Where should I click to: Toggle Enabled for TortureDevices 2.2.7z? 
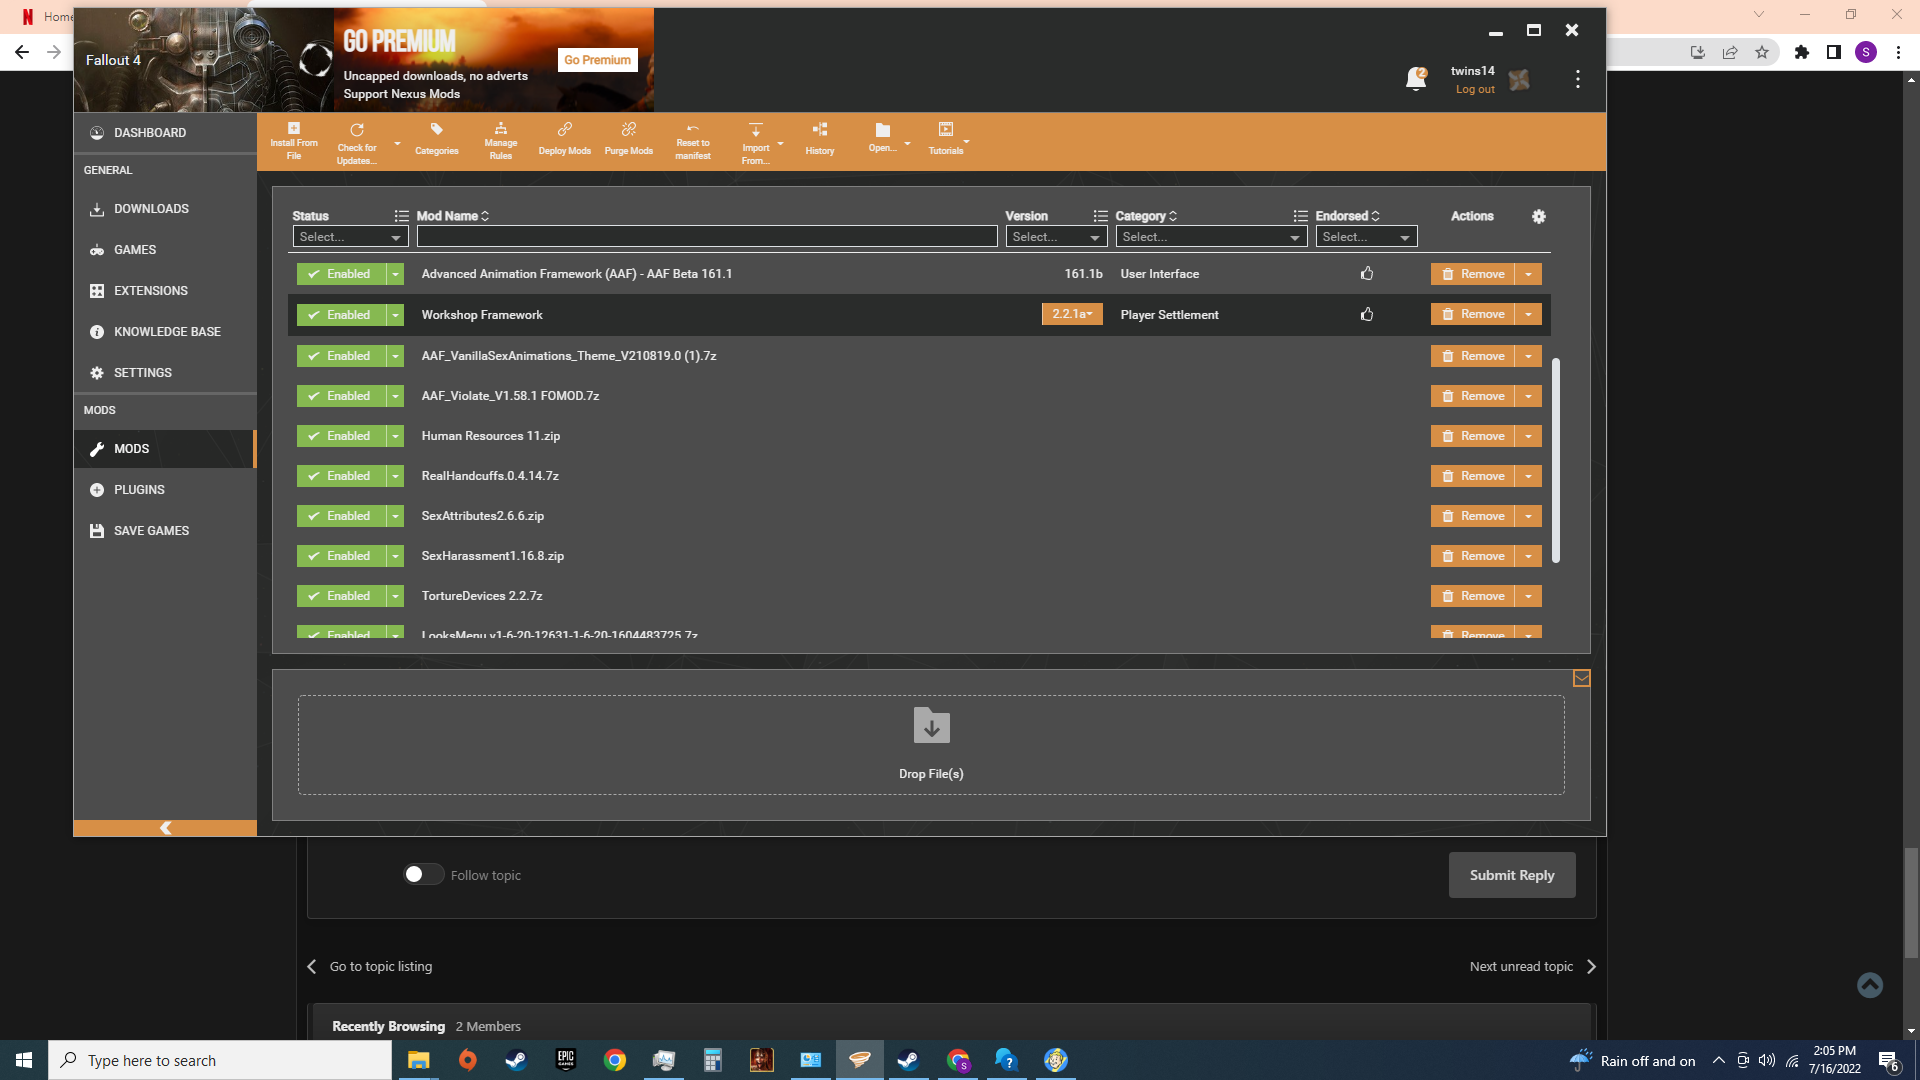coord(341,596)
